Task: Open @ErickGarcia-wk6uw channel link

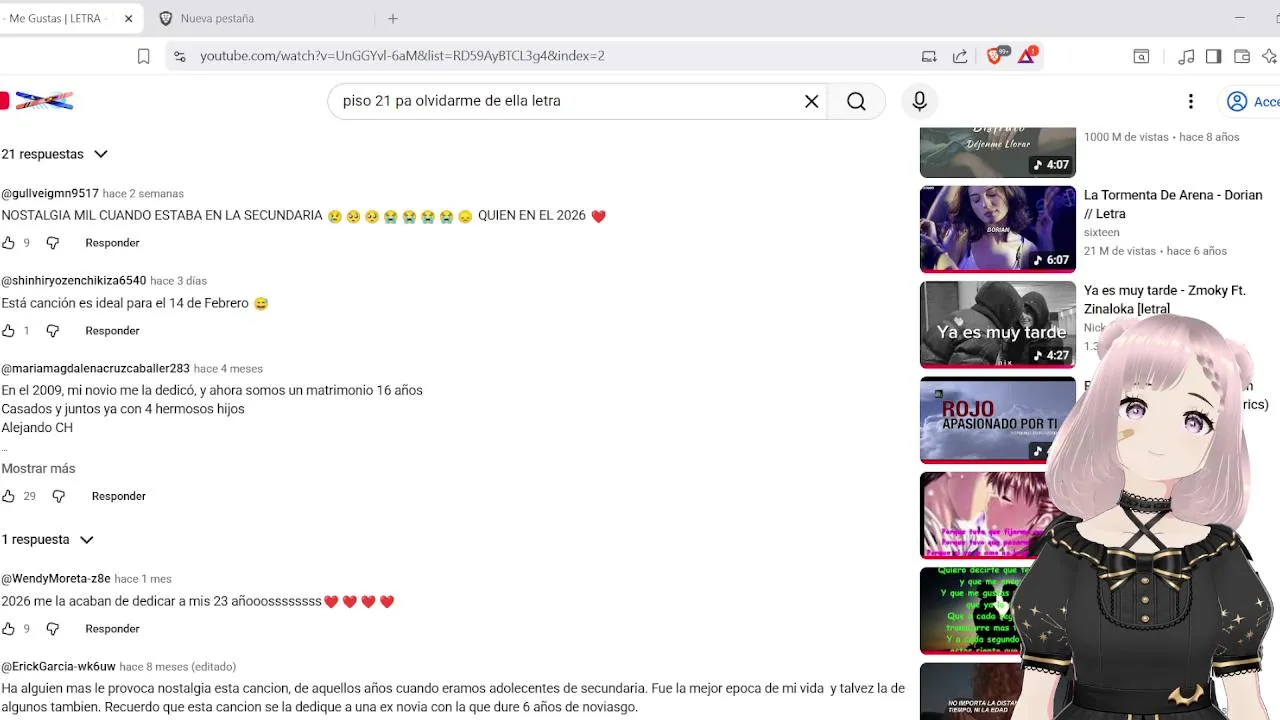Action: (x=58, y=667)
